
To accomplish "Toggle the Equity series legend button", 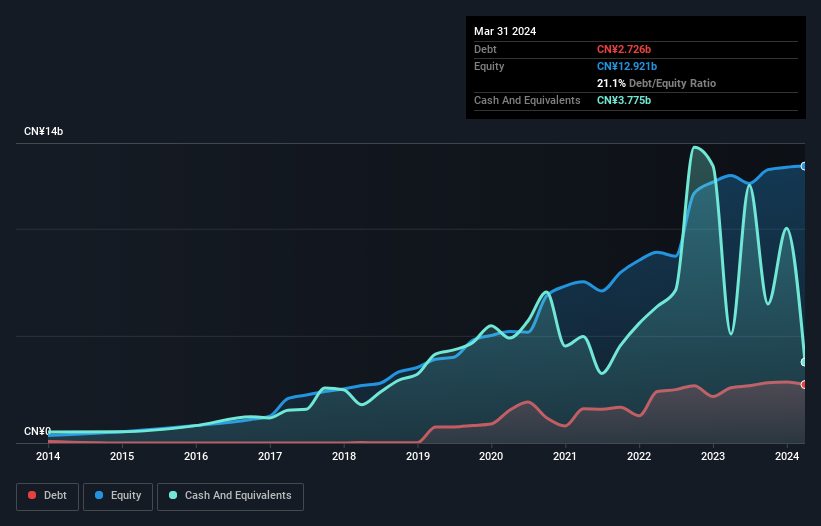I will [x=118, y=496].
